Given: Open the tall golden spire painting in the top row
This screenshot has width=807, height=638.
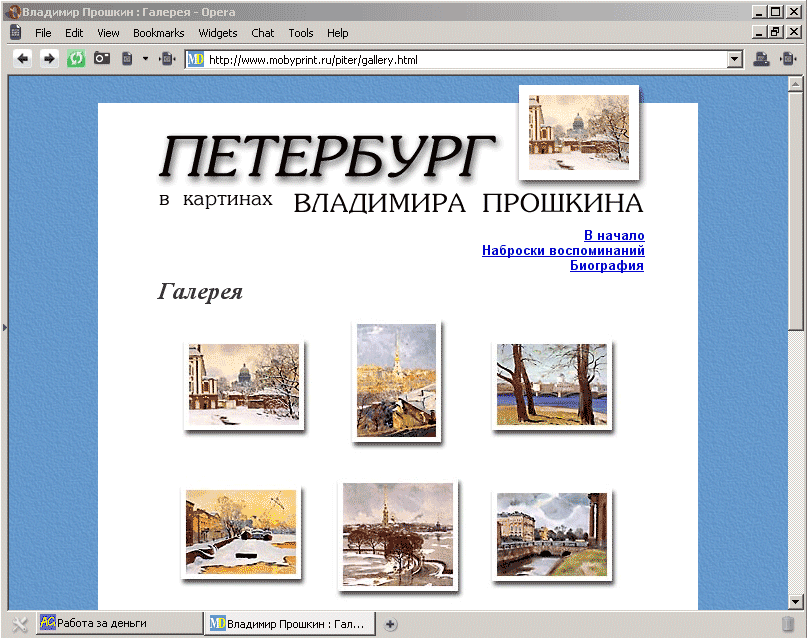Looking at the screenshot, I should point(396,381).
